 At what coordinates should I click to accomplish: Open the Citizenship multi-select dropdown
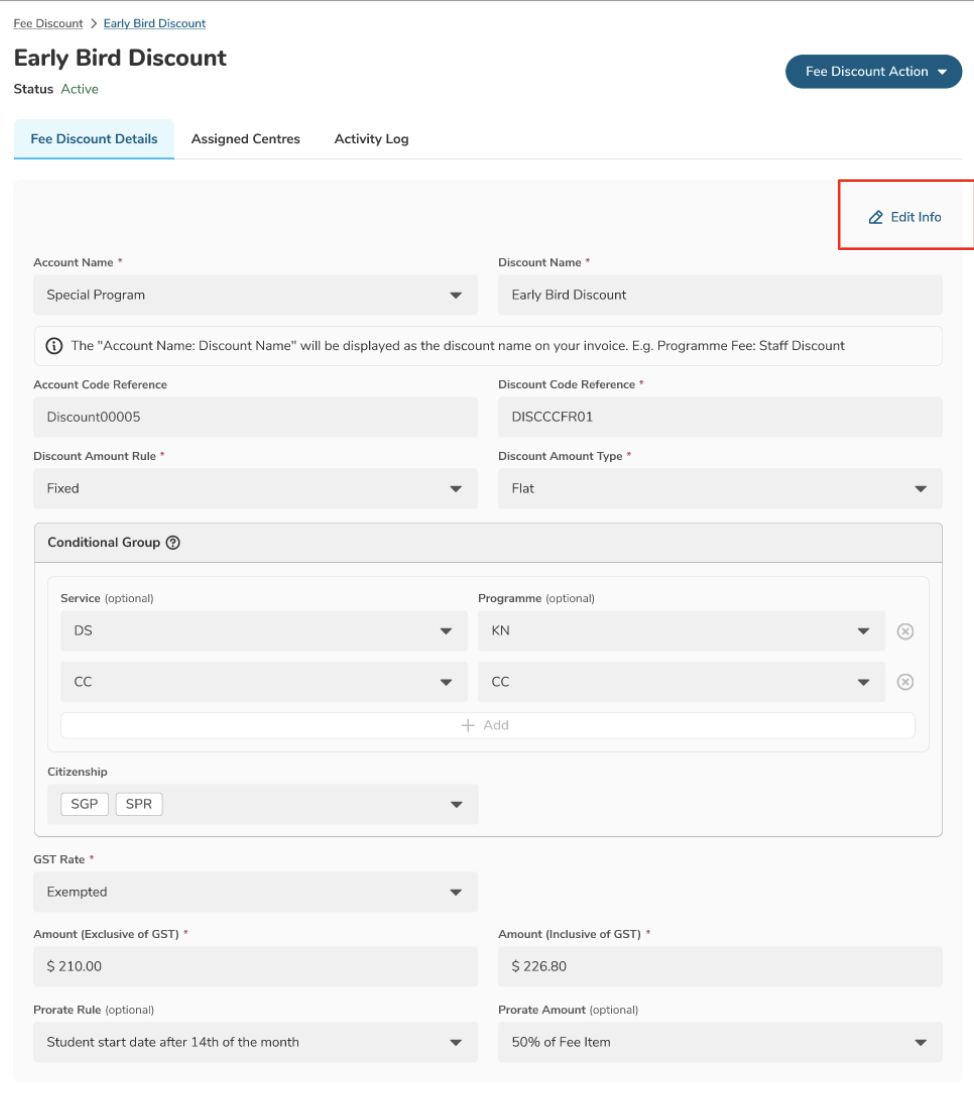[456, 804]
